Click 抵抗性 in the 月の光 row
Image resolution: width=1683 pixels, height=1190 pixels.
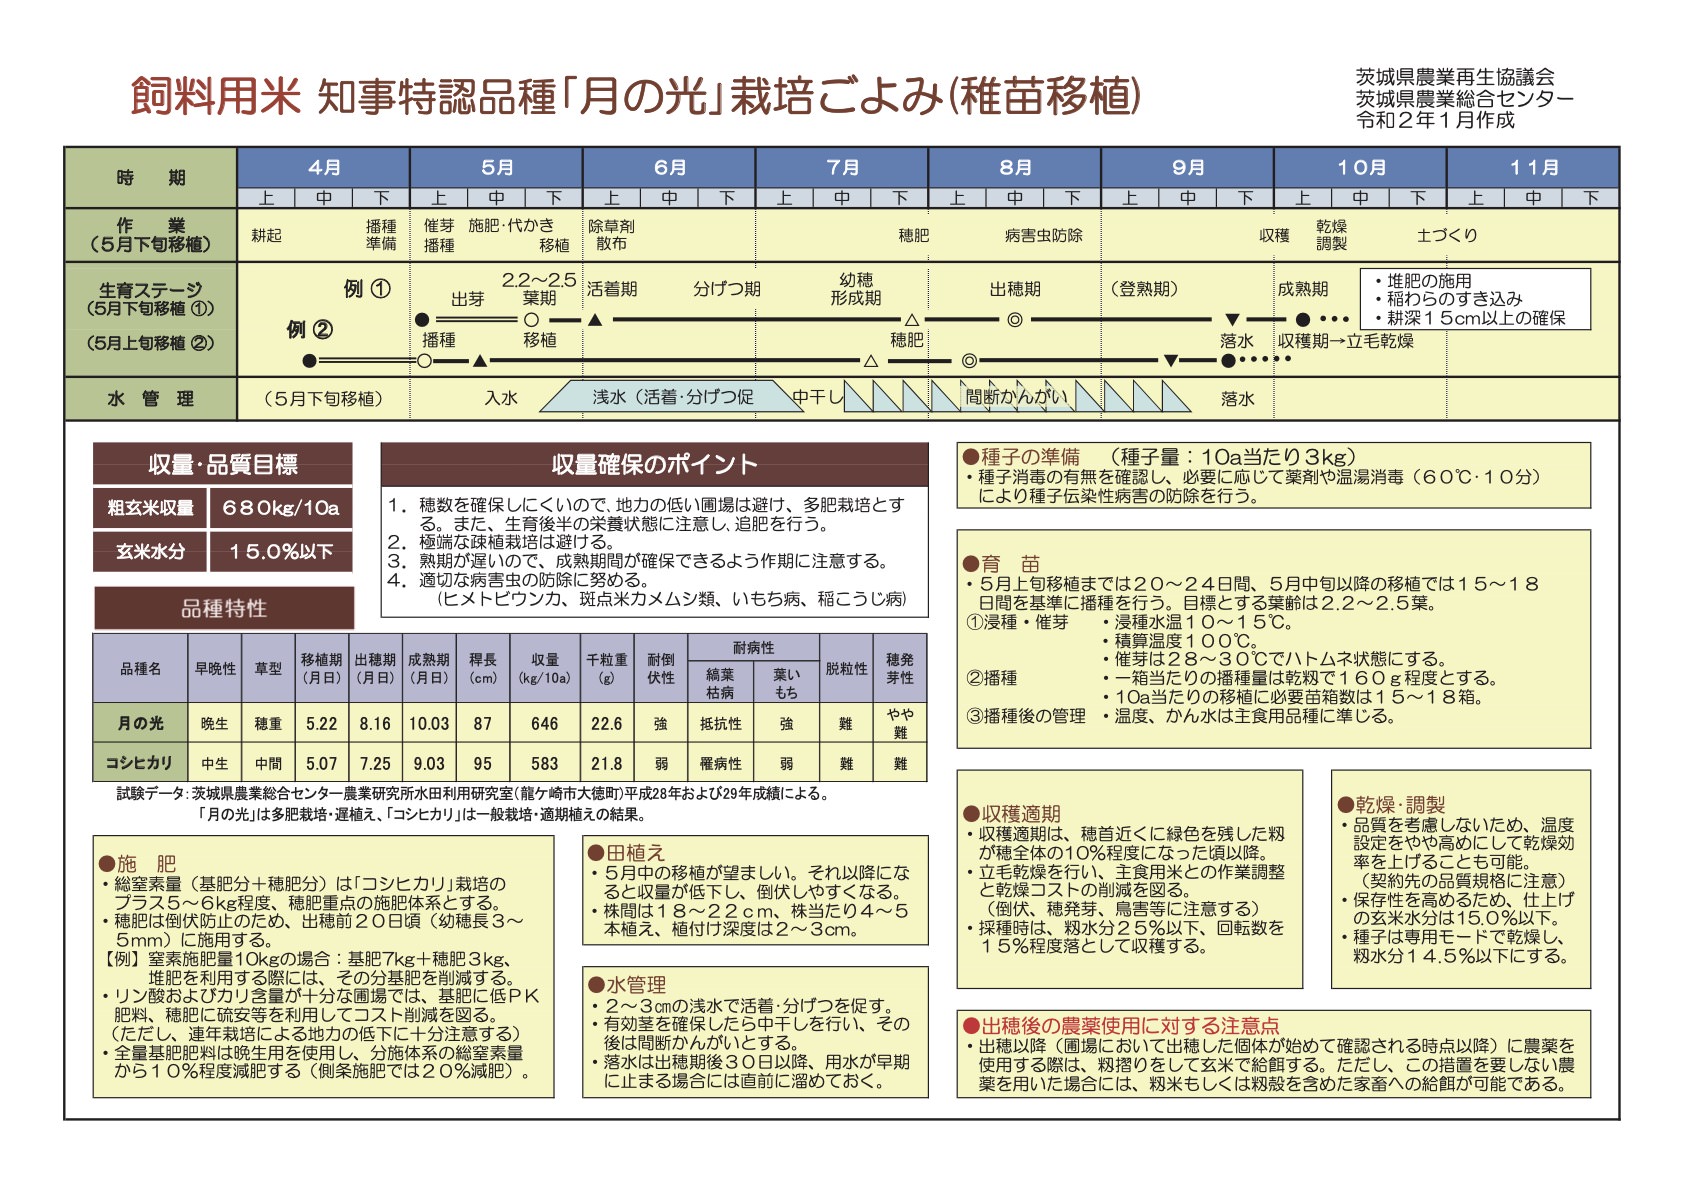(721, 723)
